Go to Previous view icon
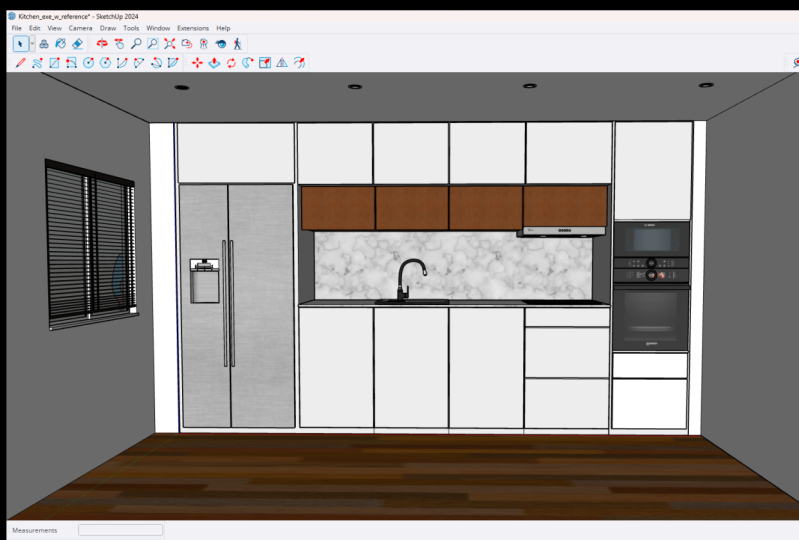Viewport: 799px width, 540px height. 187,44
